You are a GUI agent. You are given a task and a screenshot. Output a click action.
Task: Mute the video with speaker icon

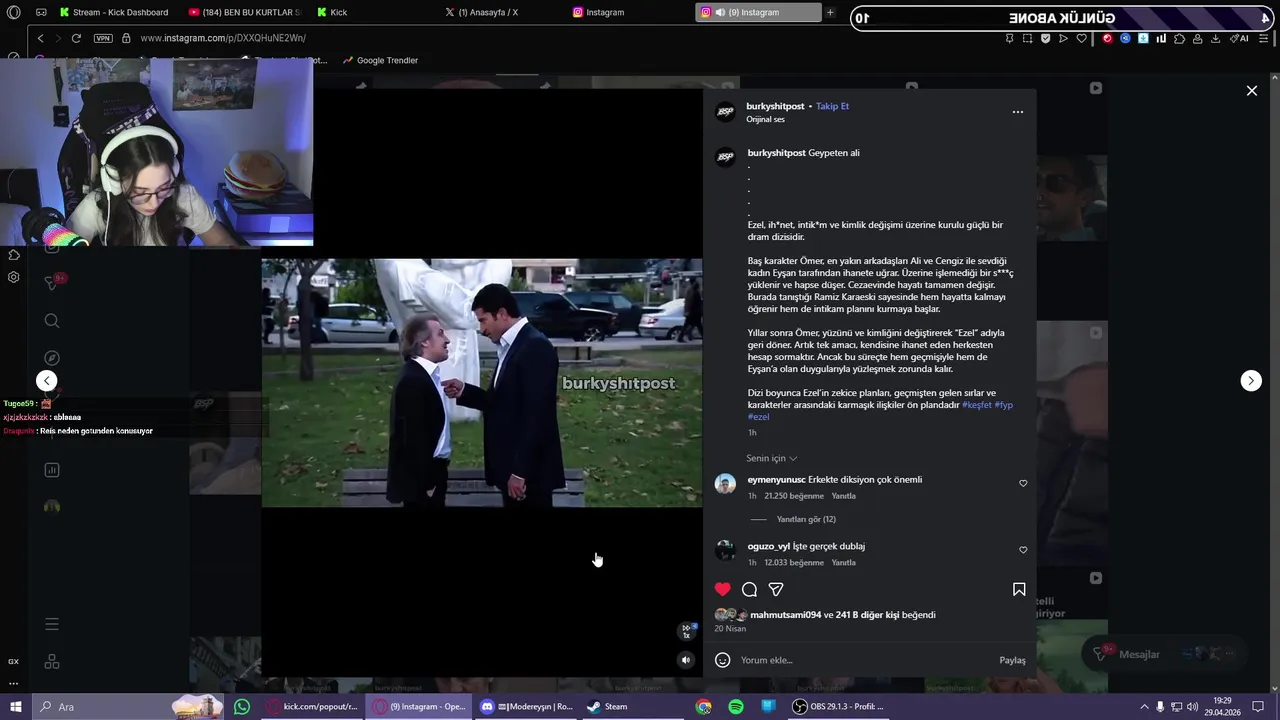tap(686, 660)
